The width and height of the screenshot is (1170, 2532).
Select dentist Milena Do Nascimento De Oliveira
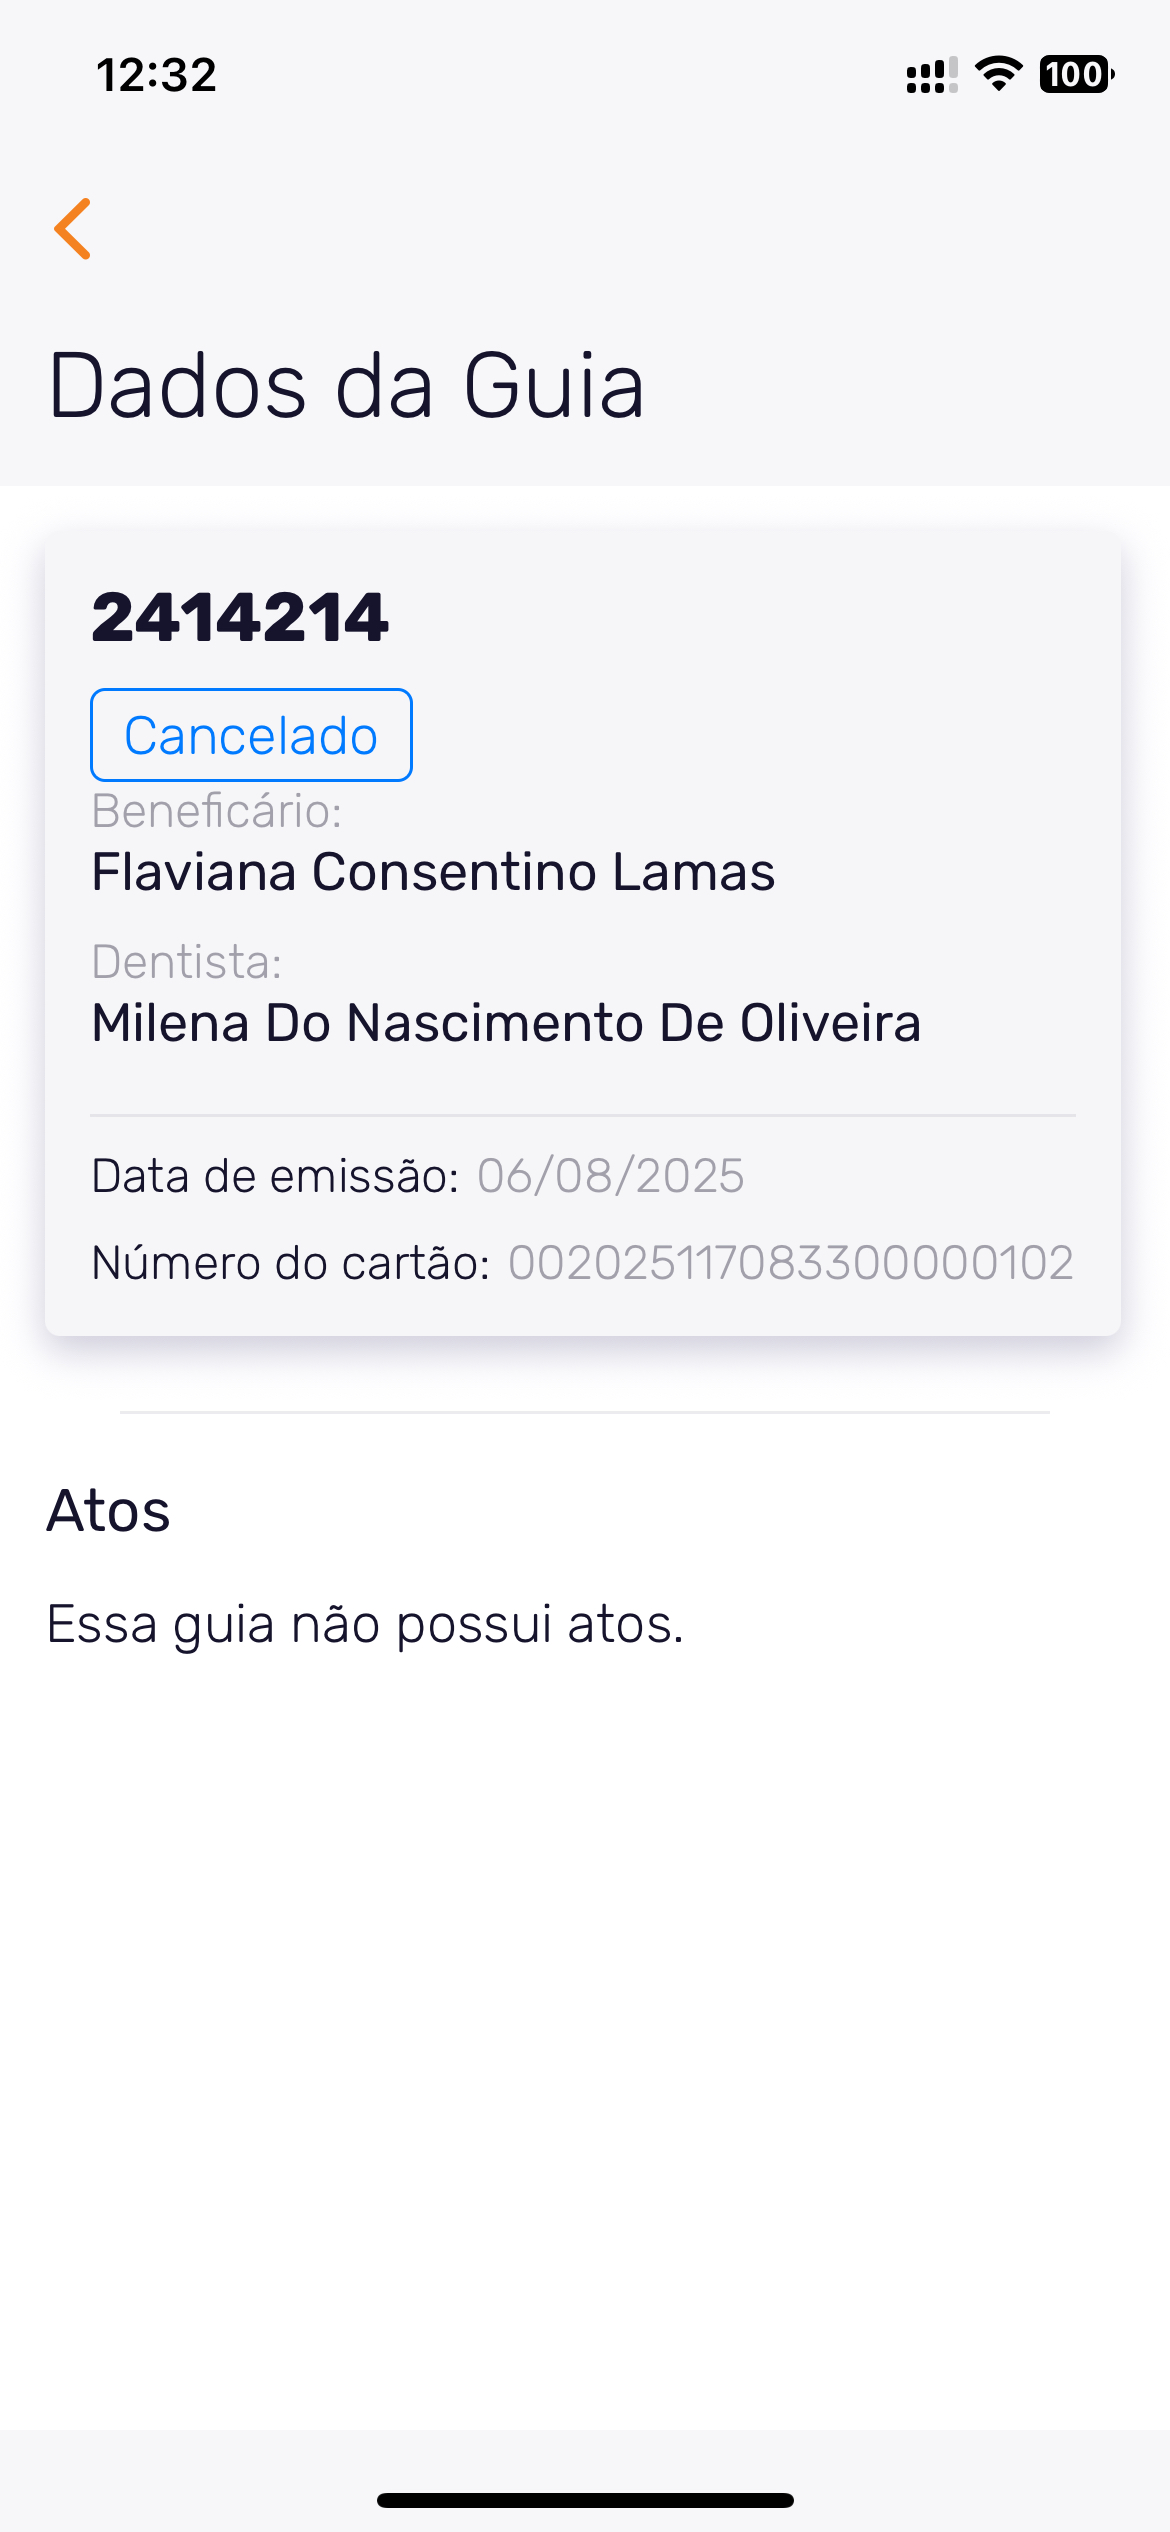point(506,1023)
